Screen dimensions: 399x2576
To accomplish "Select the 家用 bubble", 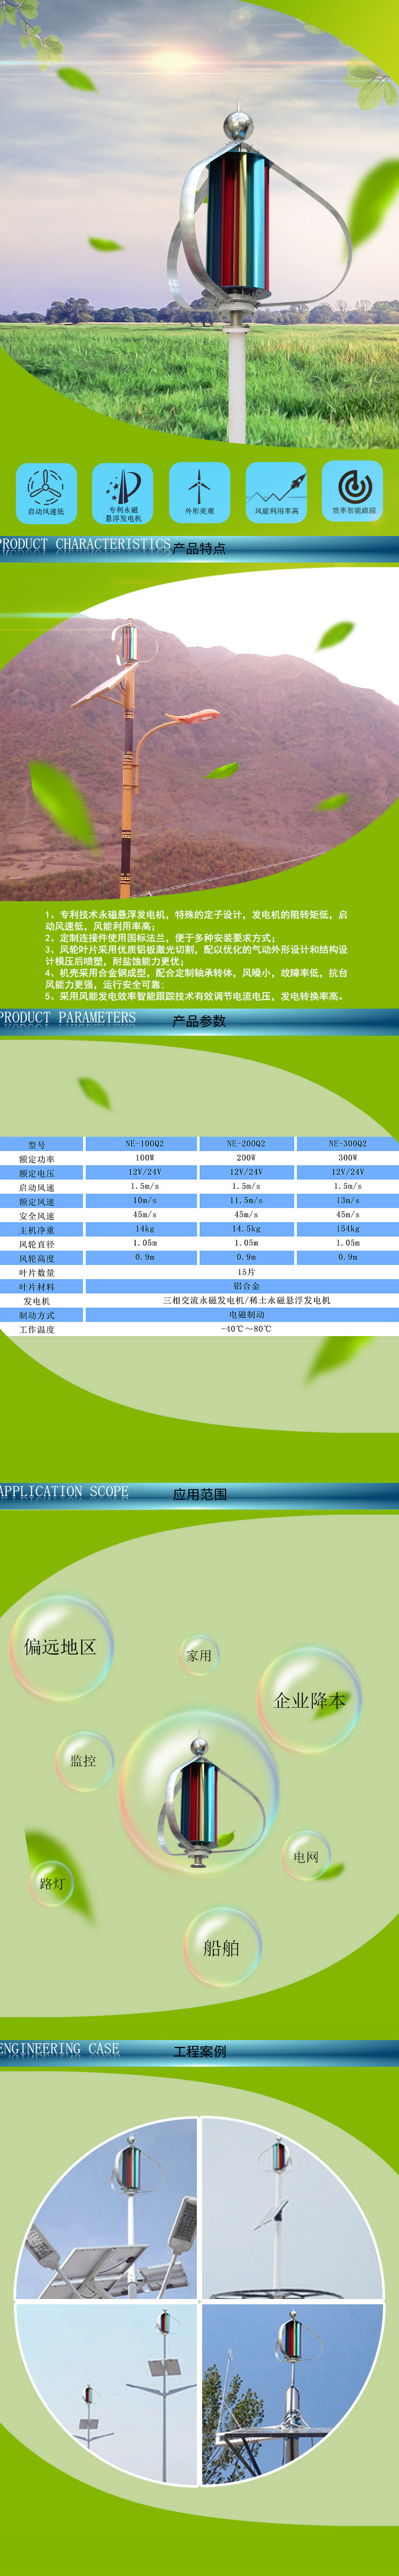I will [x=199, y=1655].
